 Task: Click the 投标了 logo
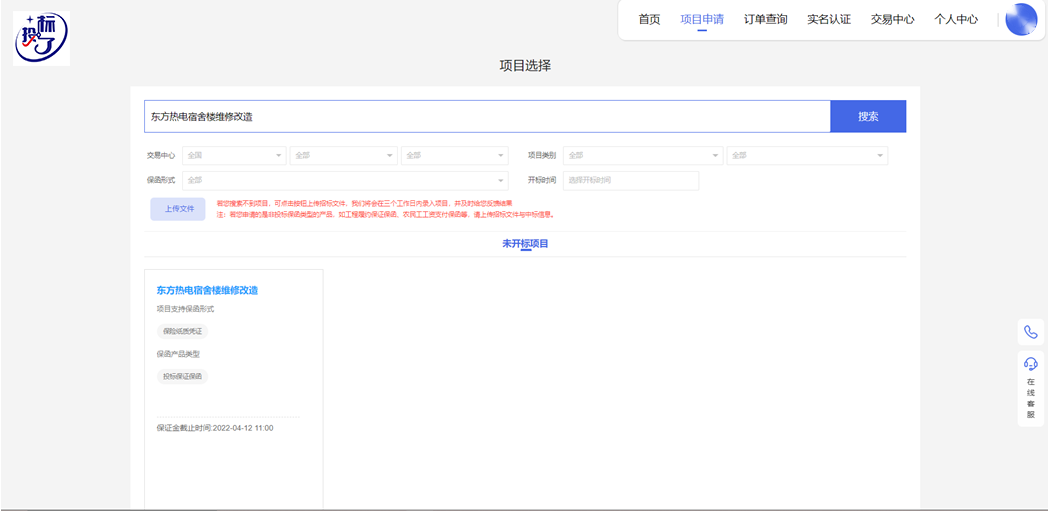click(x=41, y=39)
